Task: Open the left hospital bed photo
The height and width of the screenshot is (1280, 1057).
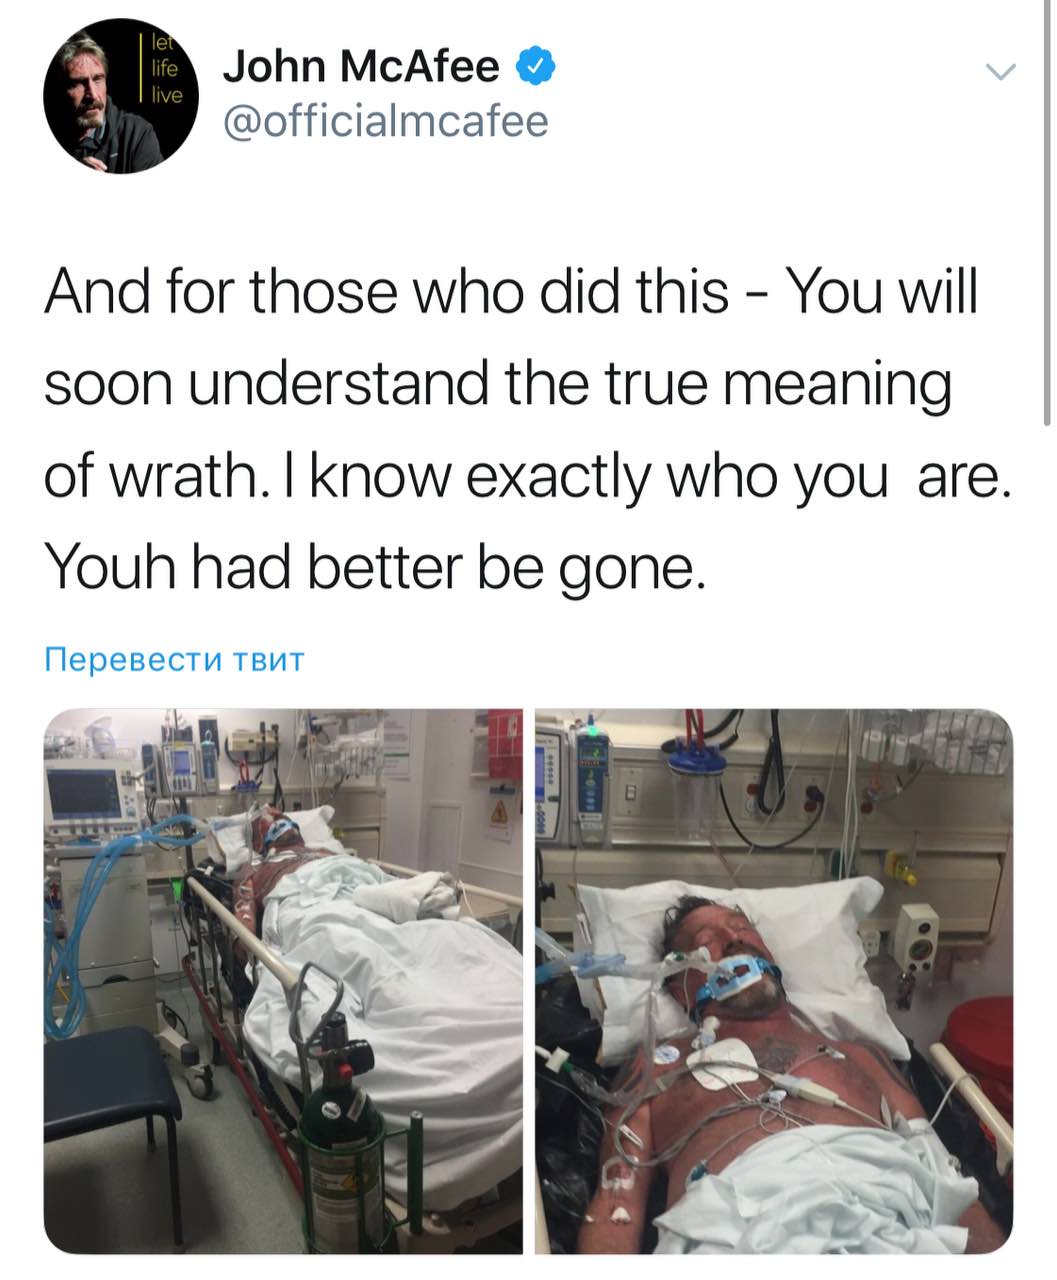Action: (x=283, y=981)
